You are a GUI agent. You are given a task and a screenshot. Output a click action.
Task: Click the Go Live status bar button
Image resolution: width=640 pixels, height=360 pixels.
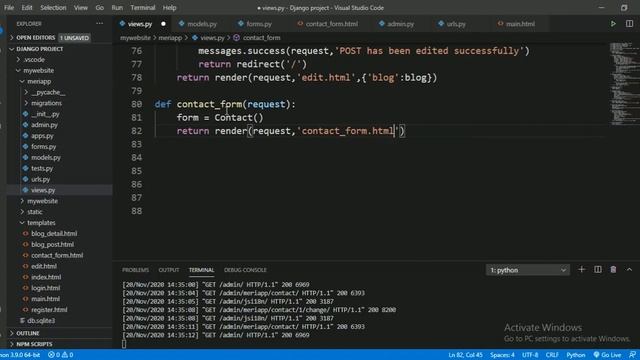point(607,355)
